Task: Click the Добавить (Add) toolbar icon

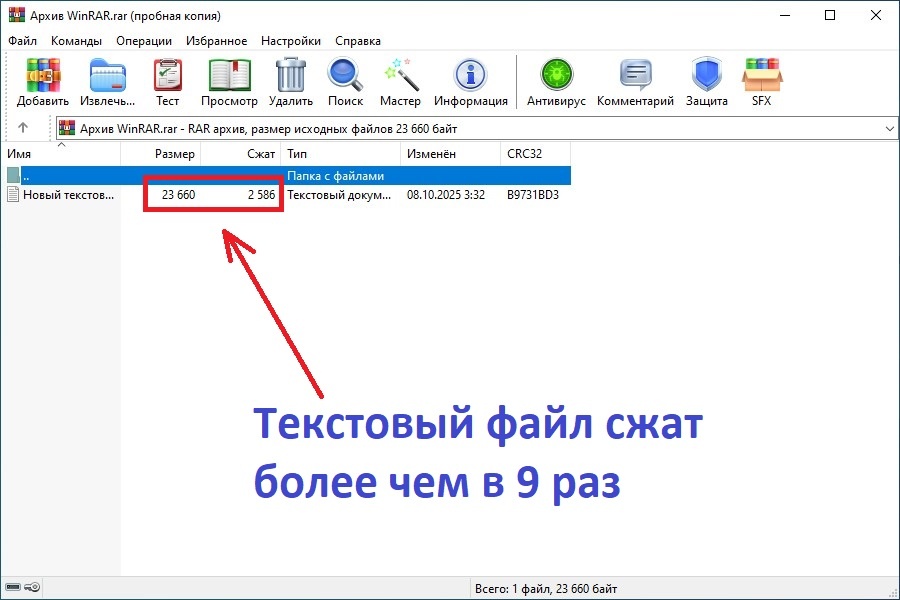Action: coord(43,75)
